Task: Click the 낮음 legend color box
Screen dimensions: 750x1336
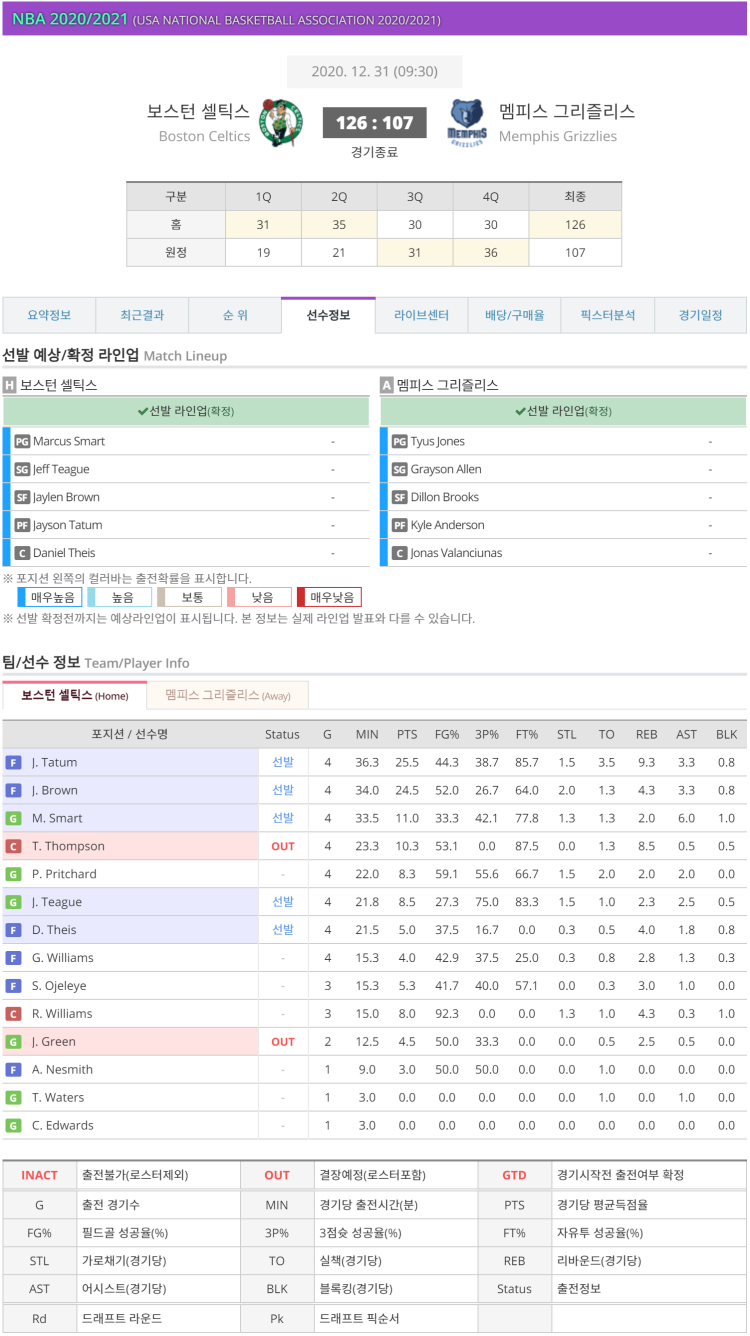Action: click(x=260, y=597)
